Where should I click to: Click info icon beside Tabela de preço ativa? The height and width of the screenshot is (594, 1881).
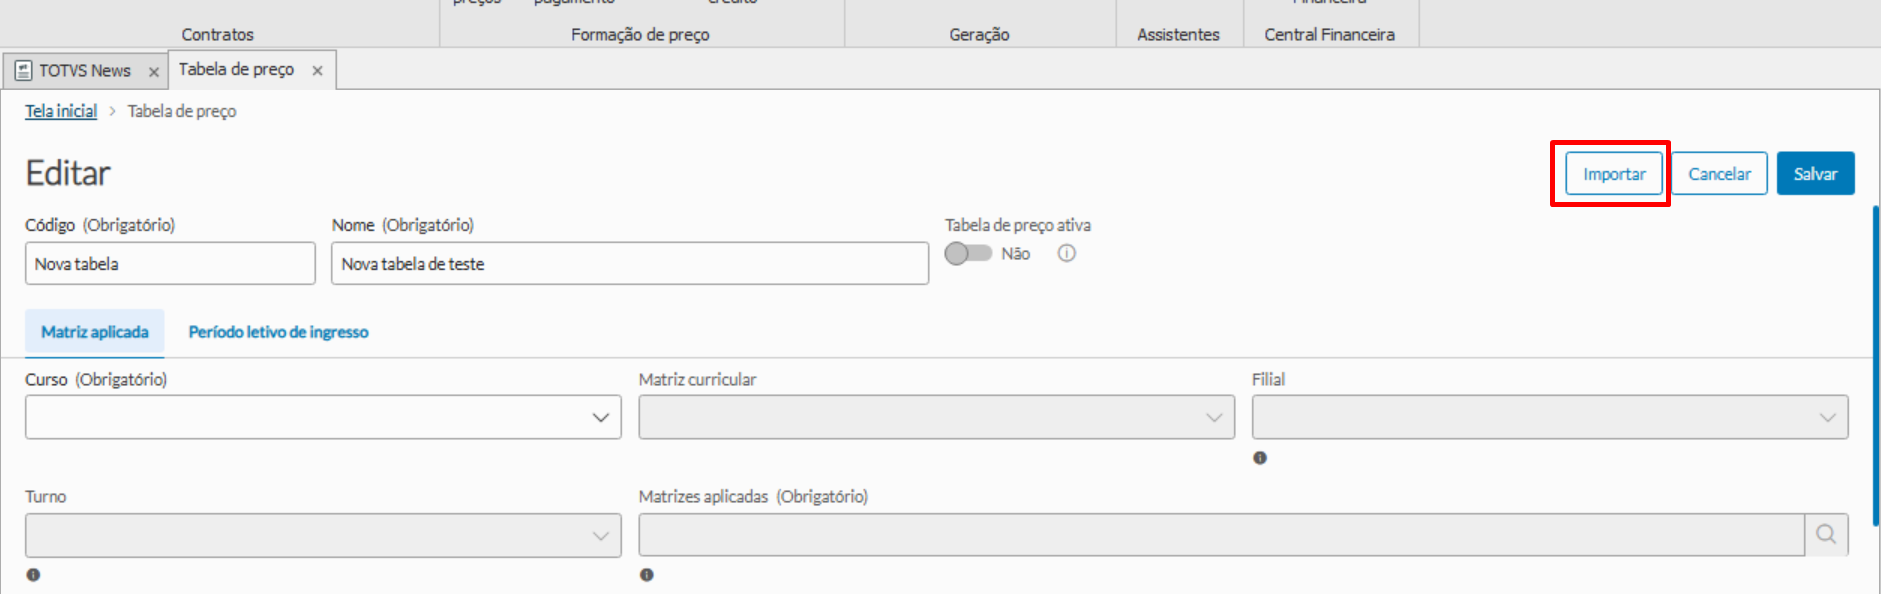click(1067, 254)
